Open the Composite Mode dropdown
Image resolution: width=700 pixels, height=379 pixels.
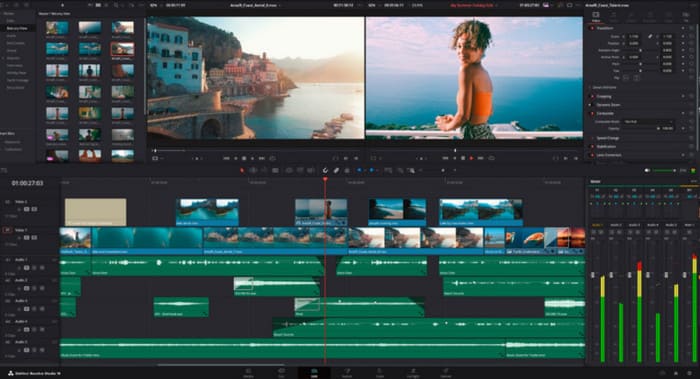pyautogui.click(x=648, y=121)
